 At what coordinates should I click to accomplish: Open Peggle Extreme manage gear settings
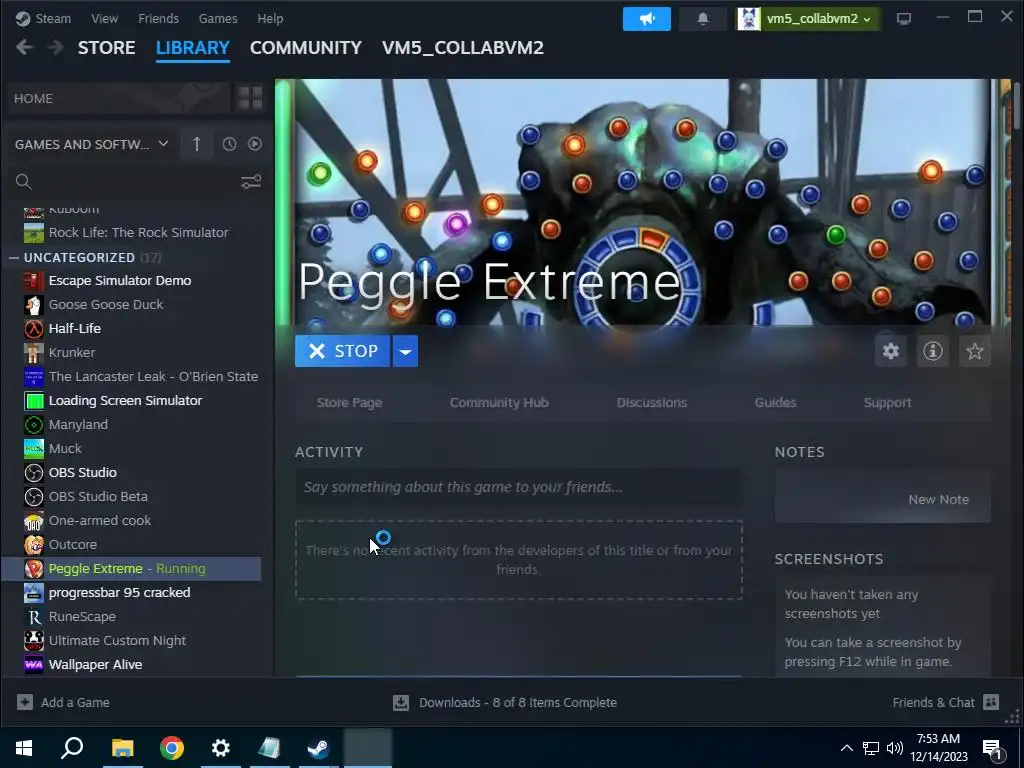pyautogui.click(x=891, y=351)
